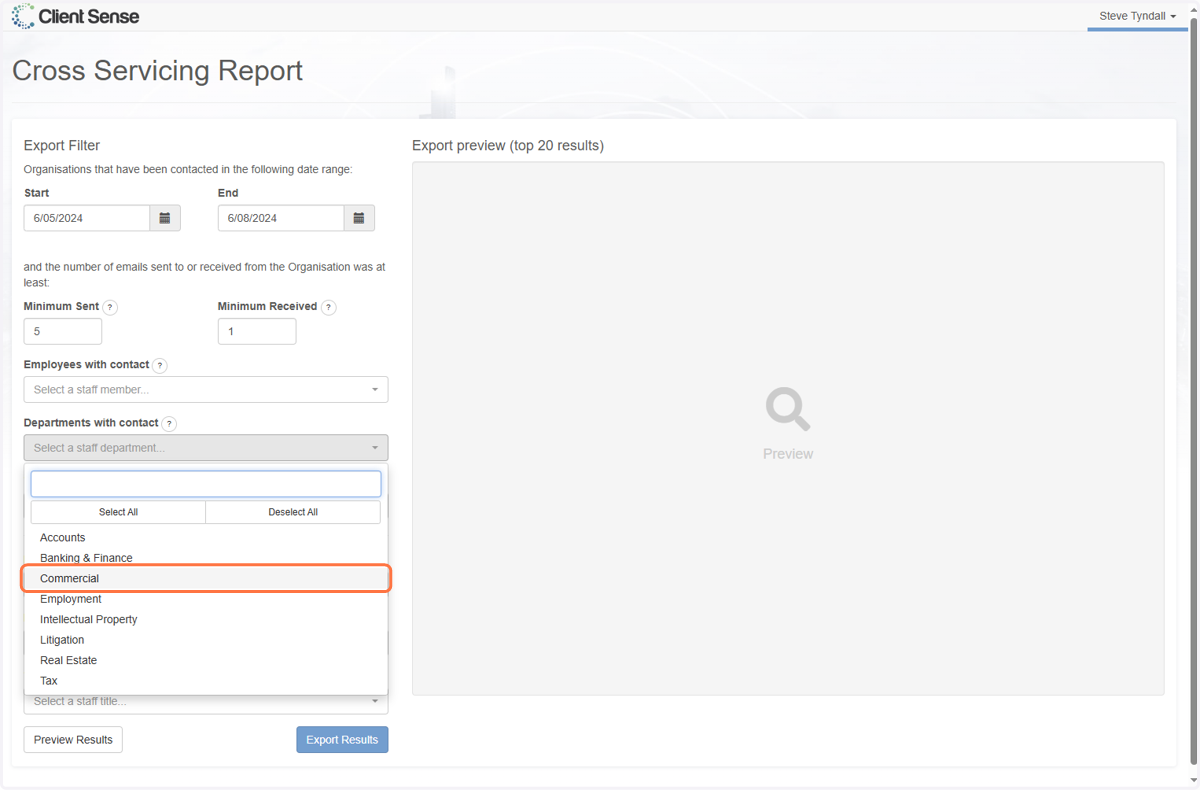The image size is (1200, 790).
Task: Collapse the staff department dropdown
Action: (x=206, y=448)
